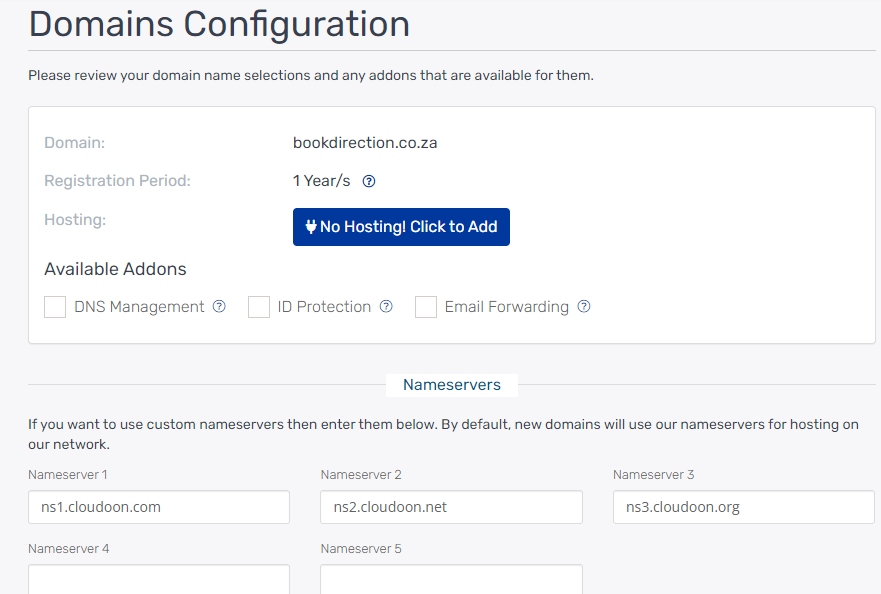Click the ID Protection label text
Image resolution: width=881 pixels, height=594 pixels.
[324, 307]
